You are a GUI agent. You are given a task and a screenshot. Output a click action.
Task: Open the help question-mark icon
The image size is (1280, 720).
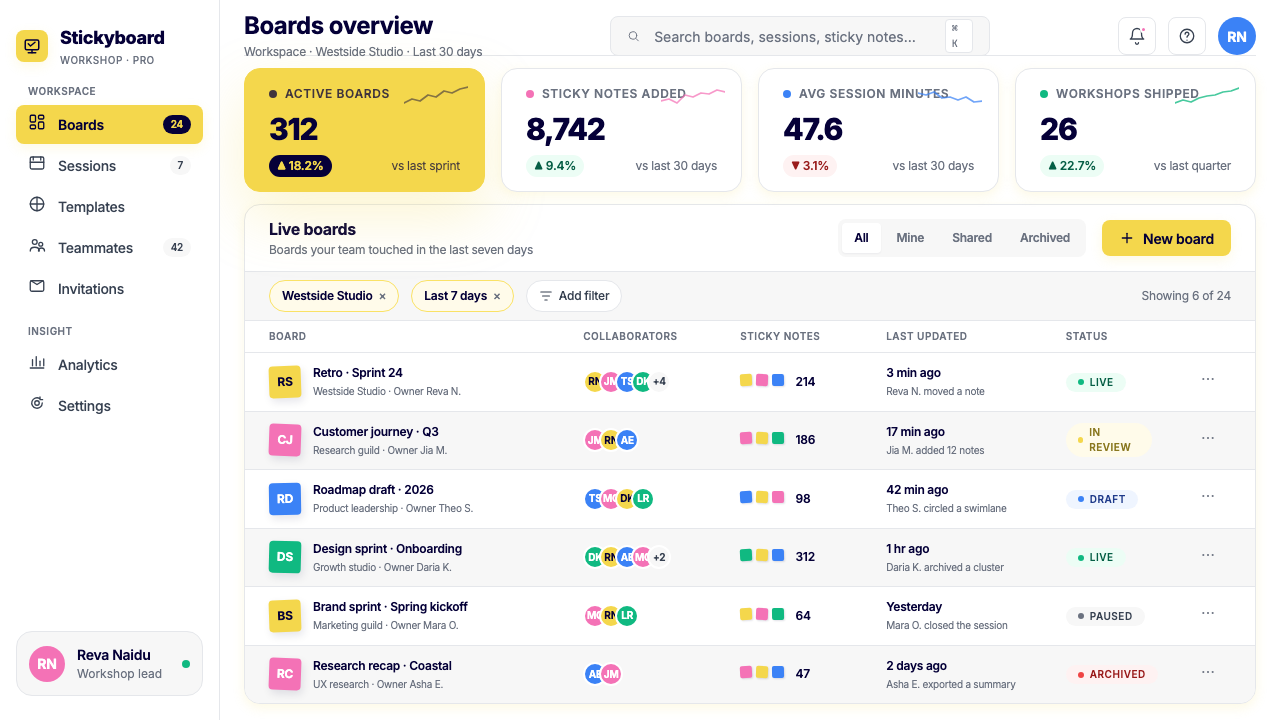point(1187,36)
